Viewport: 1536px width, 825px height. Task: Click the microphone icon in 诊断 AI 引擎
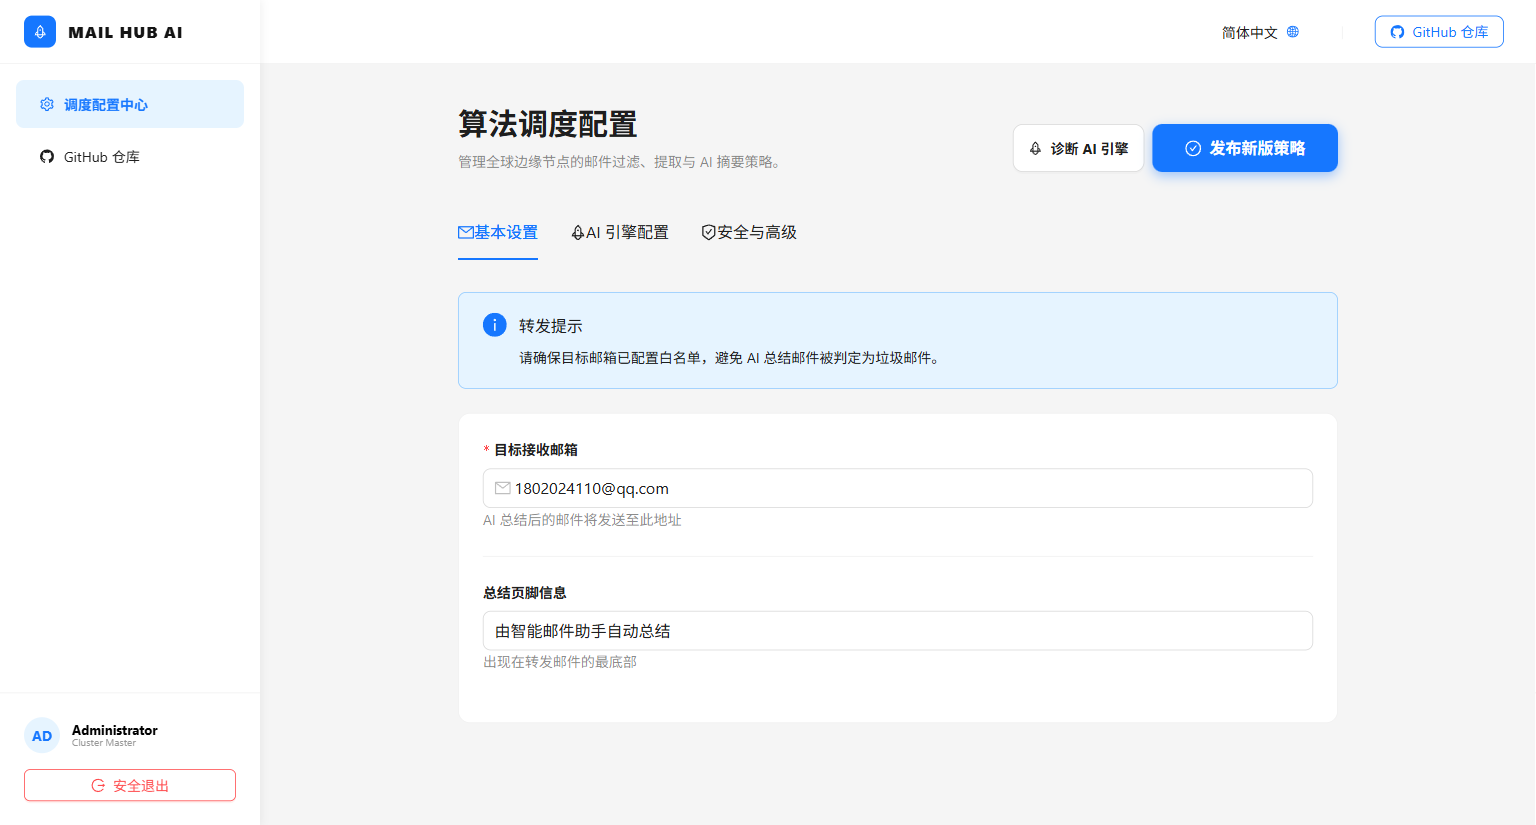(x=1034, y=148)
